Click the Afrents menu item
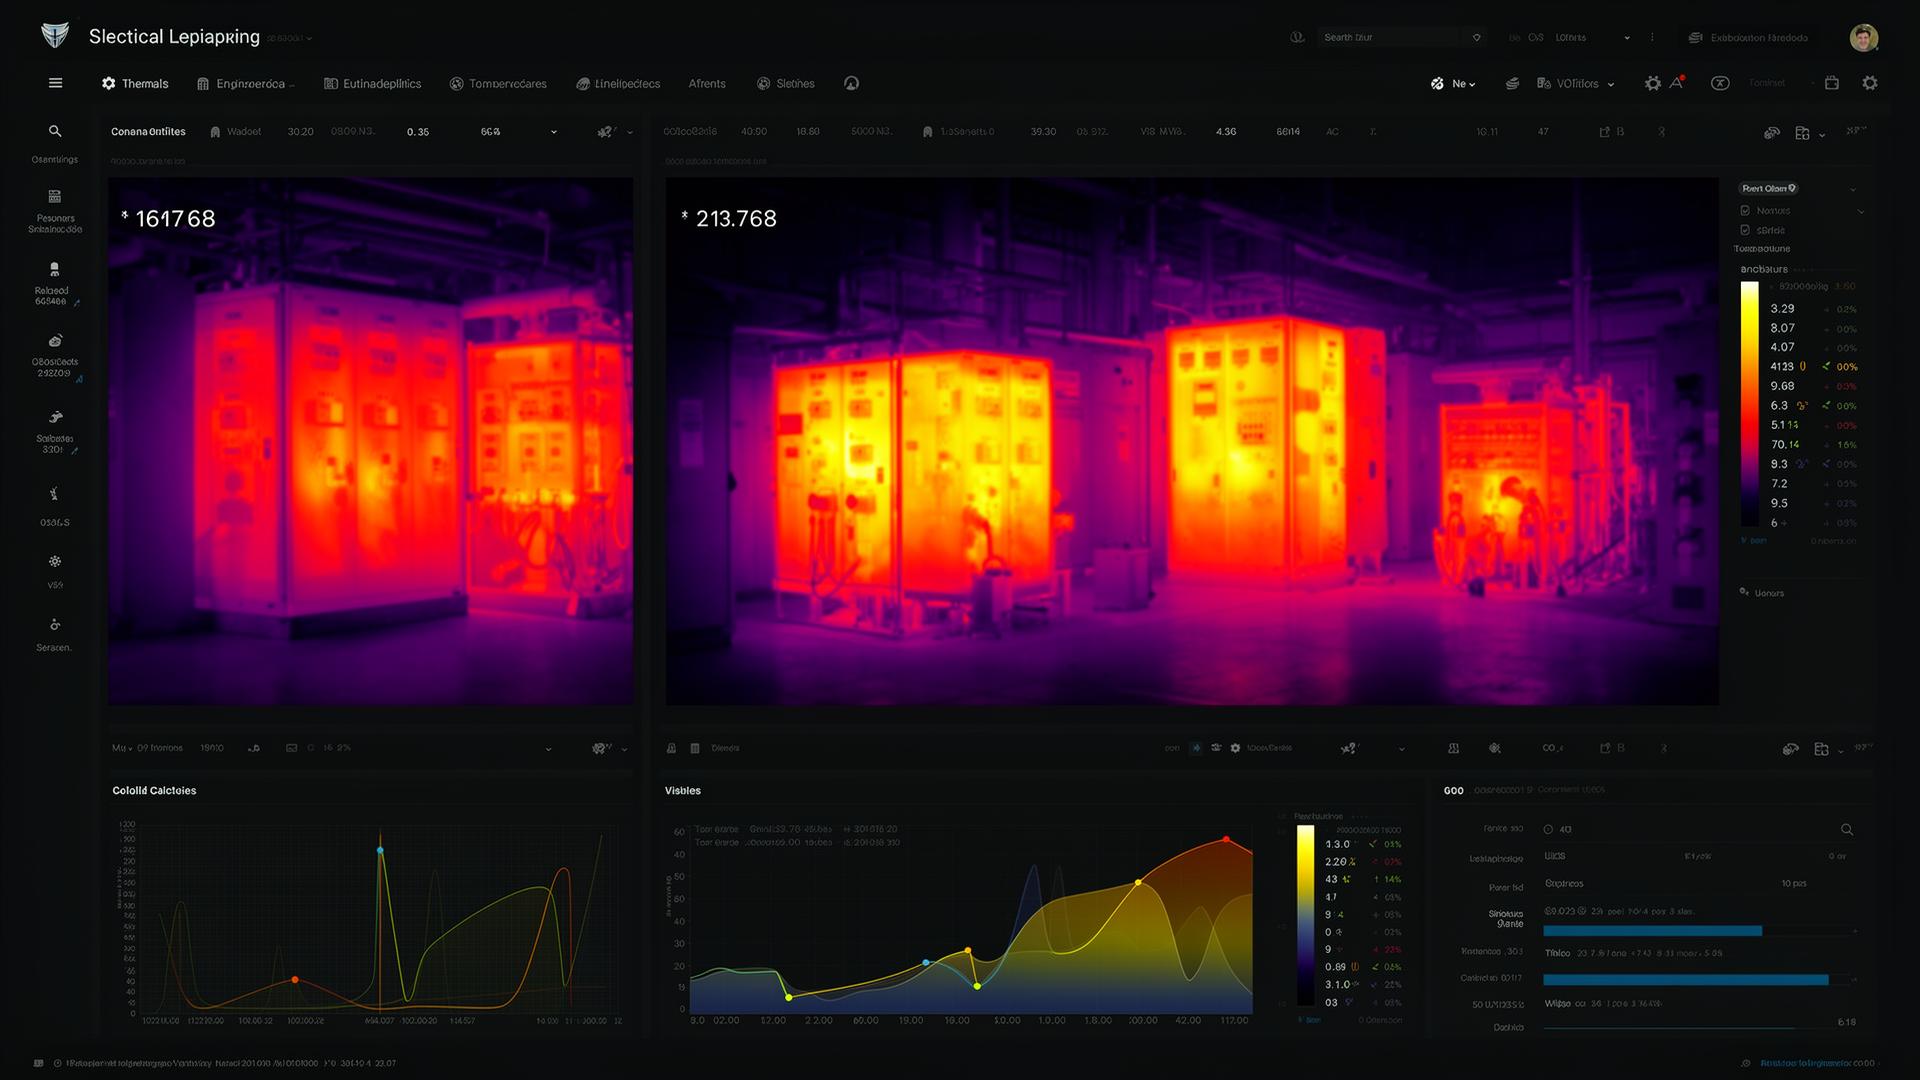The image size is (1920, 1080). [x=707, y=84]
